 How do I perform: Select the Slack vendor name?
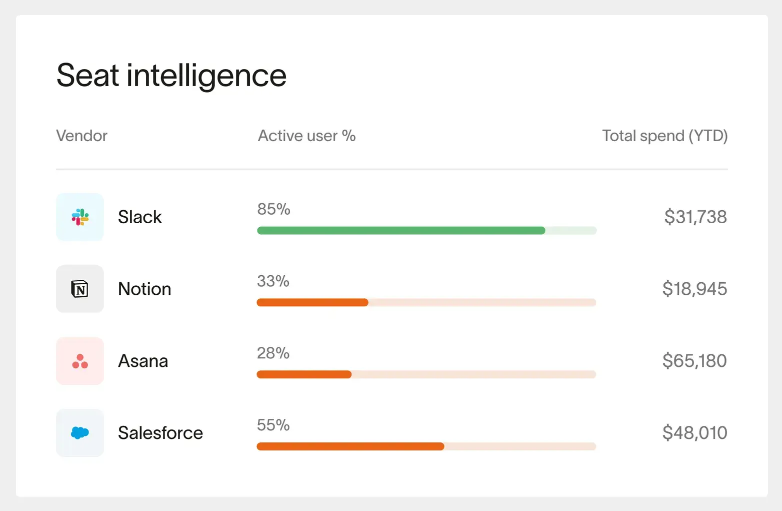pos(140,217)
